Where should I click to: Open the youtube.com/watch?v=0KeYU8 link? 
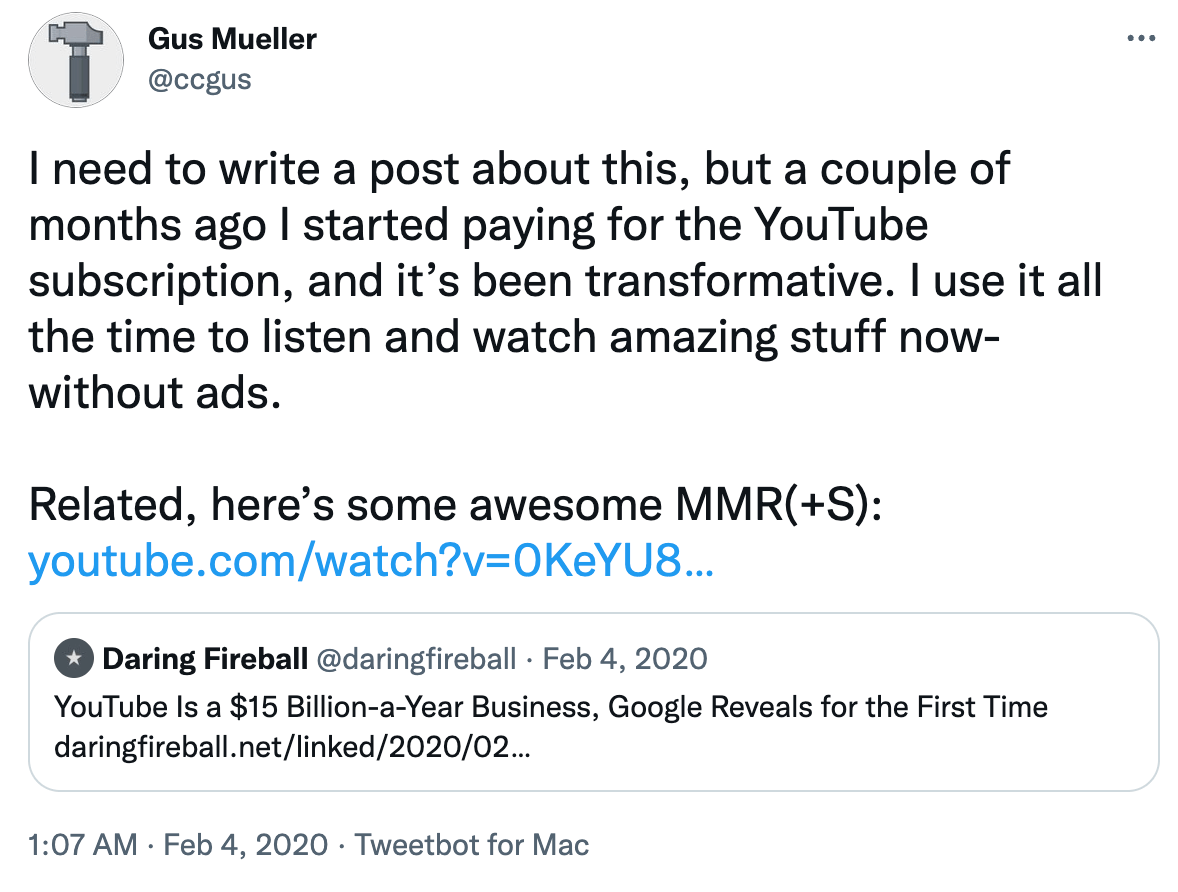tap(370, 561)
